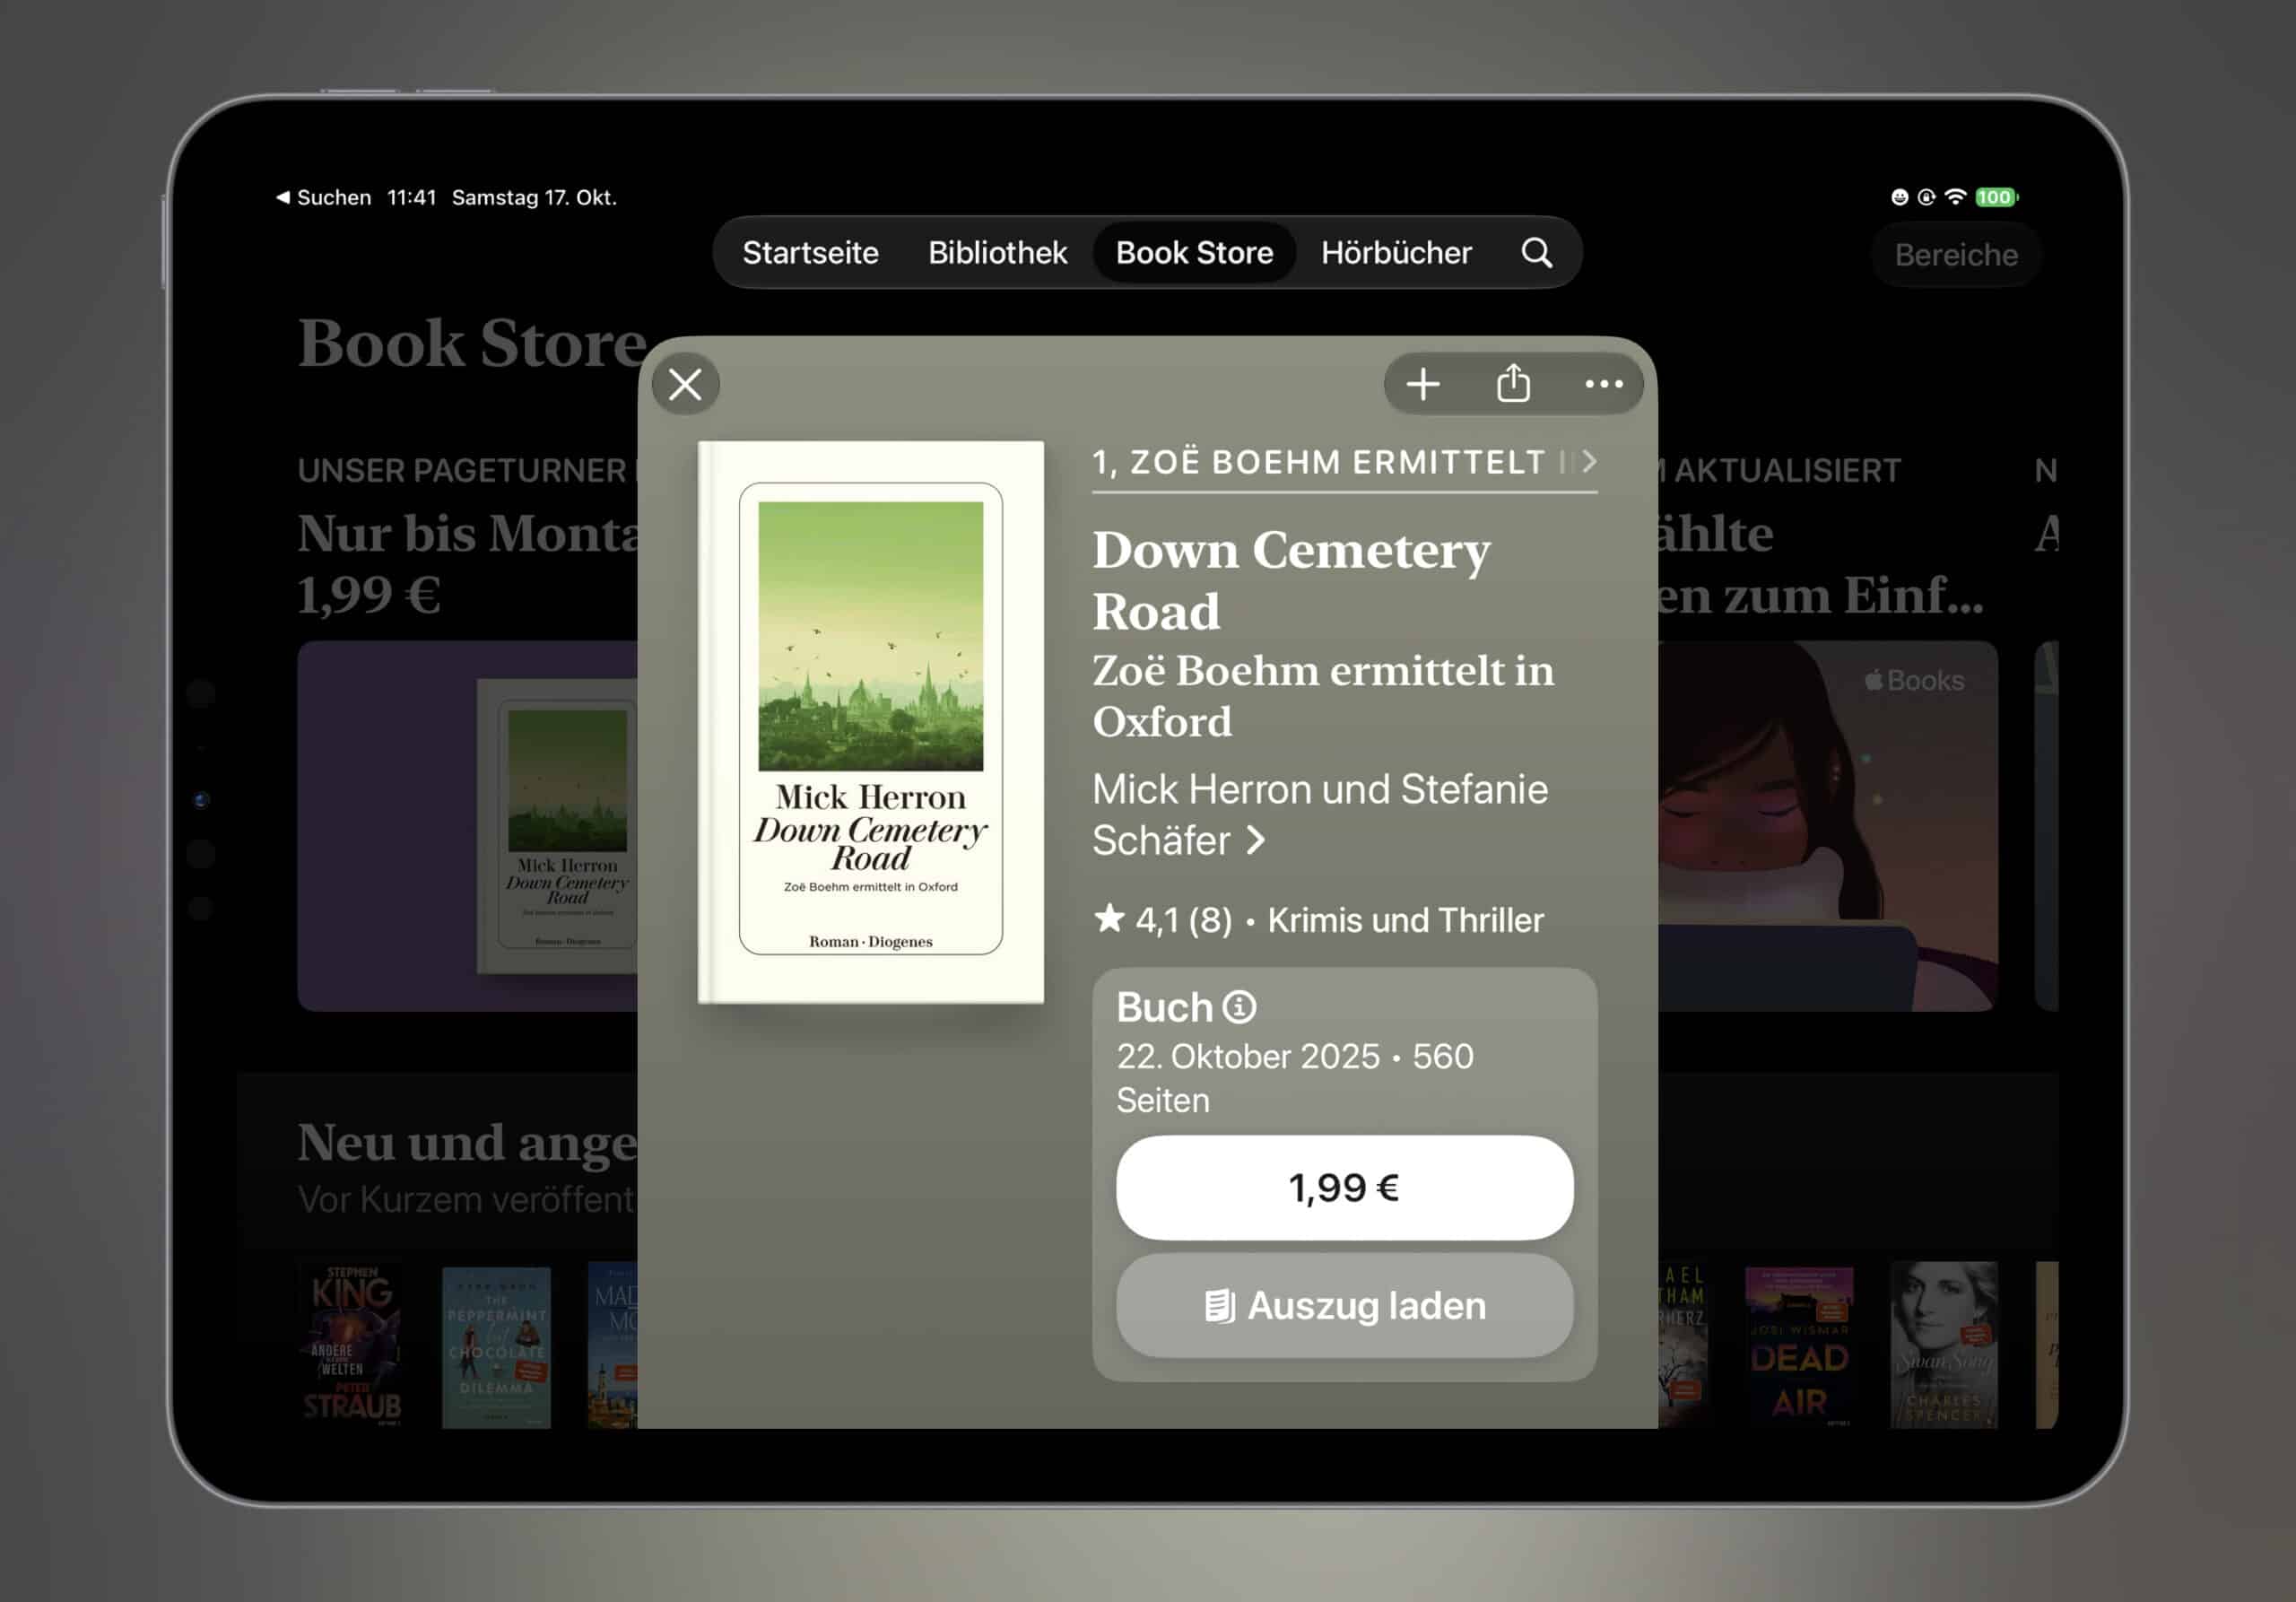Go back to Suchen app
Image resolution: width=2296 pixels, height=1602 pixels.
[x=323, y=197]
